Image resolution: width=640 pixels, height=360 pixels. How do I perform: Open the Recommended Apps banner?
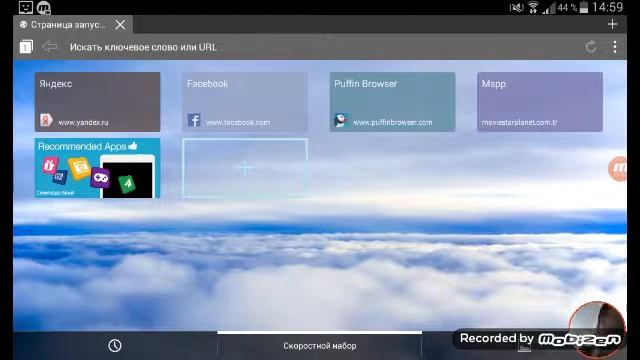coord(98,168)
